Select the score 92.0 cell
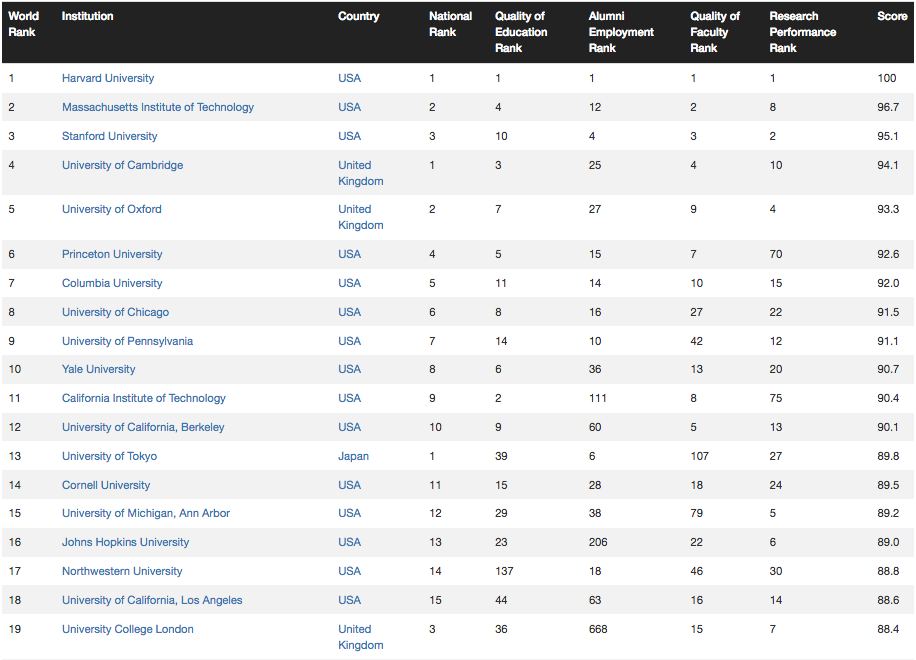 coord(888,283)
